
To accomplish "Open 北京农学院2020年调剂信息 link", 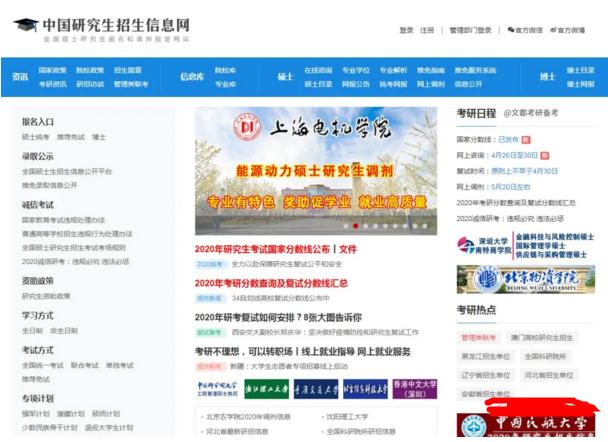I will click(248, 417).
